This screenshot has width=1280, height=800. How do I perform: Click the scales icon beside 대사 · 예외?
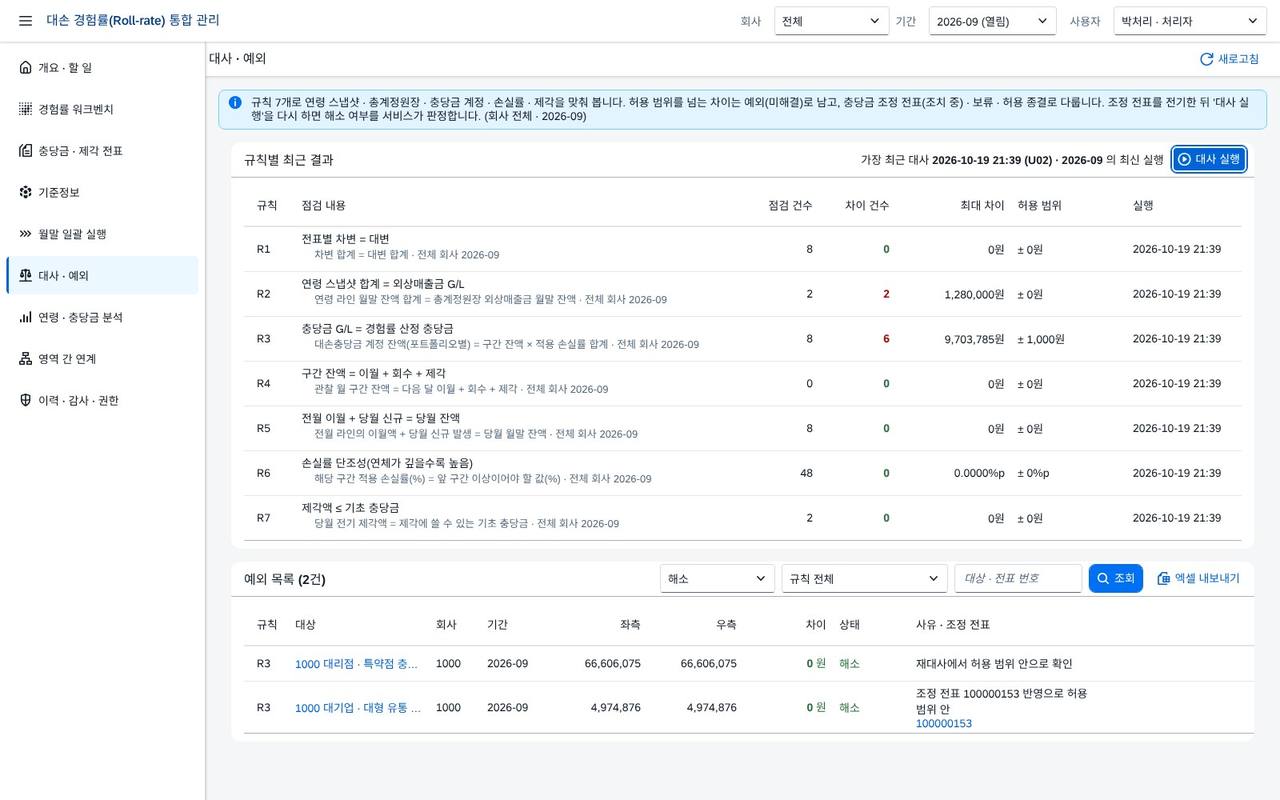pyautogui.click(x=25, y=275)
